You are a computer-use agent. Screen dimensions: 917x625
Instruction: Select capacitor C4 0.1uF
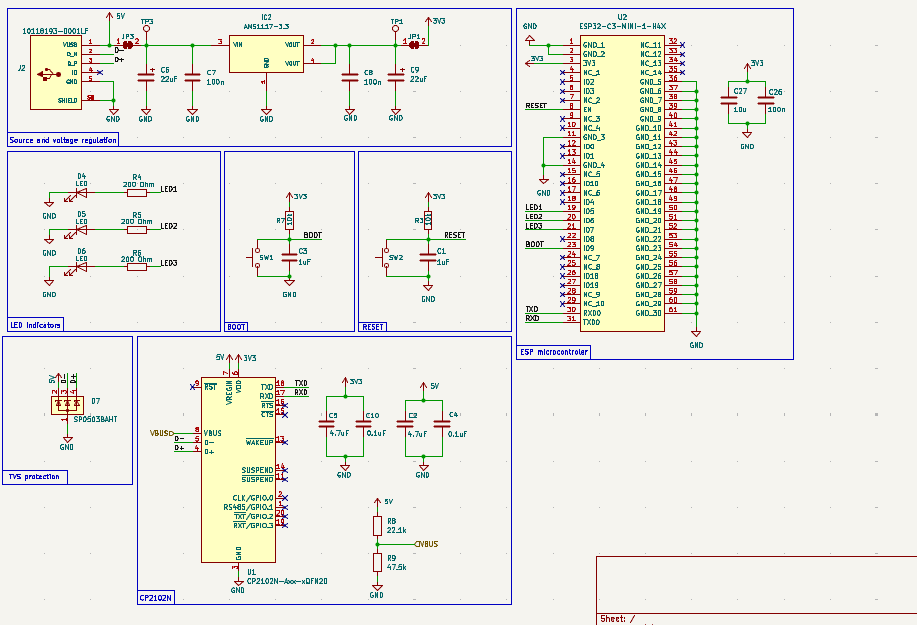coord(442,424)
